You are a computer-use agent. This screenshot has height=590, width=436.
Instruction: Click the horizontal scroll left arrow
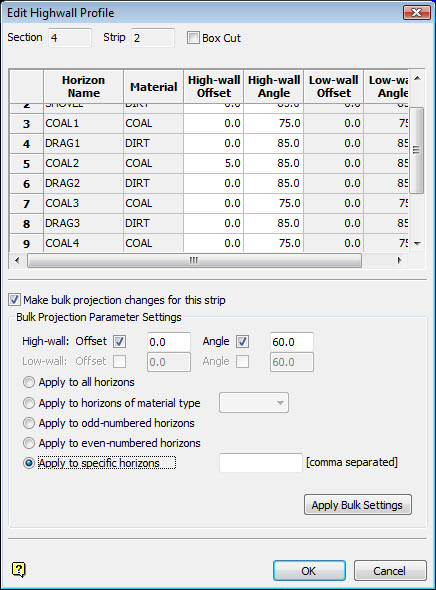click(x=17, y=260)
